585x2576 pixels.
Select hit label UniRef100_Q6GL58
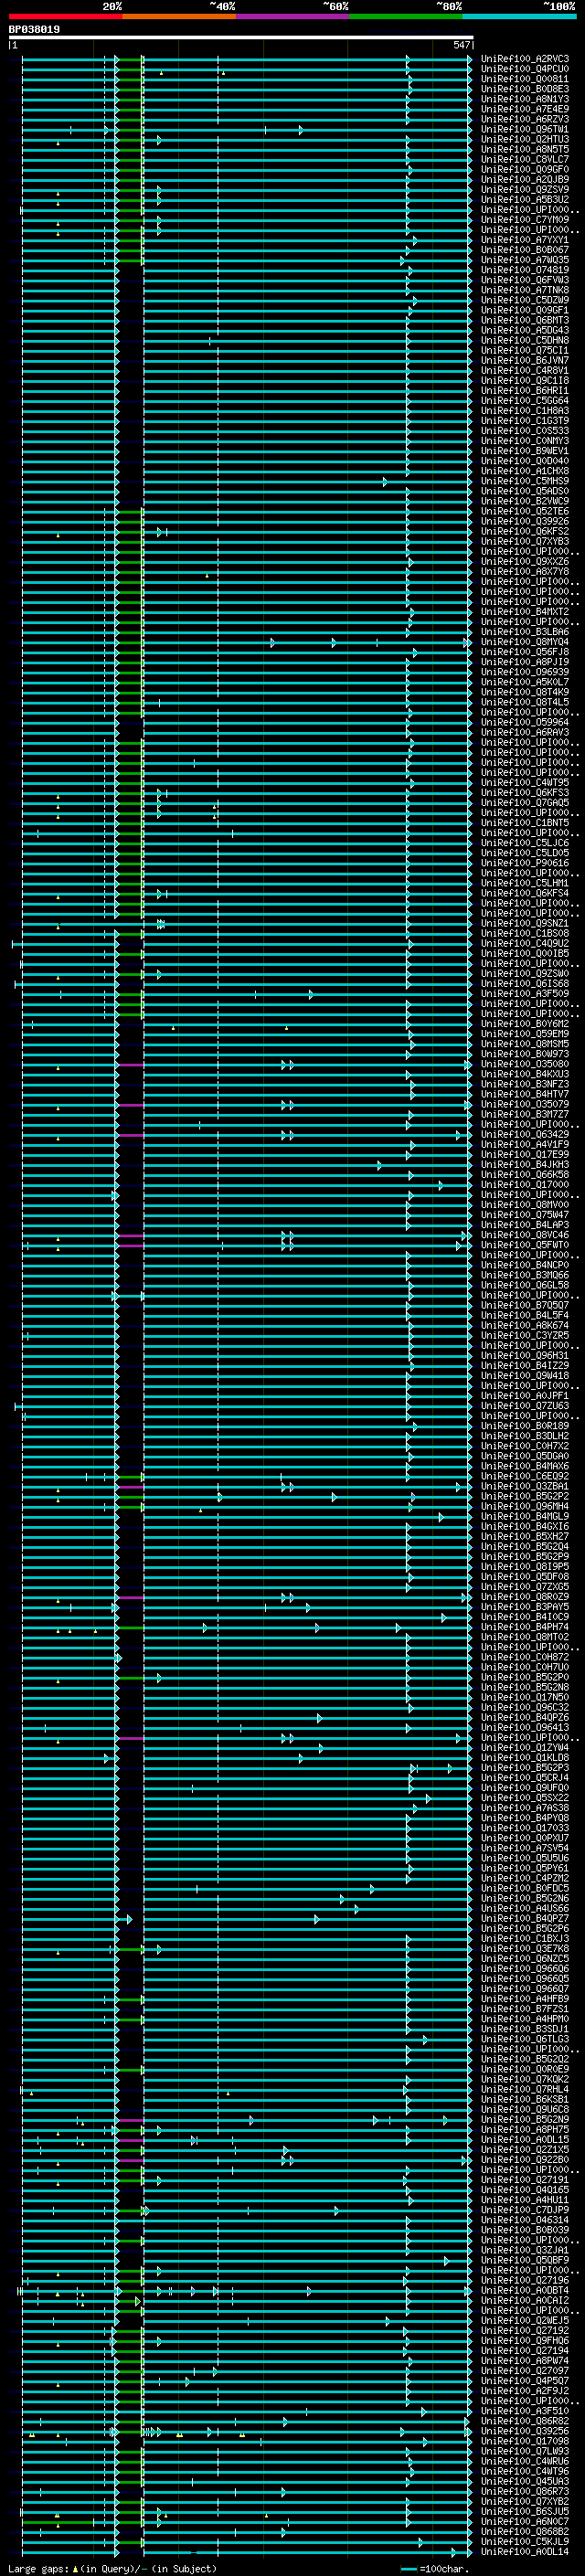(x=524, y=1285)
